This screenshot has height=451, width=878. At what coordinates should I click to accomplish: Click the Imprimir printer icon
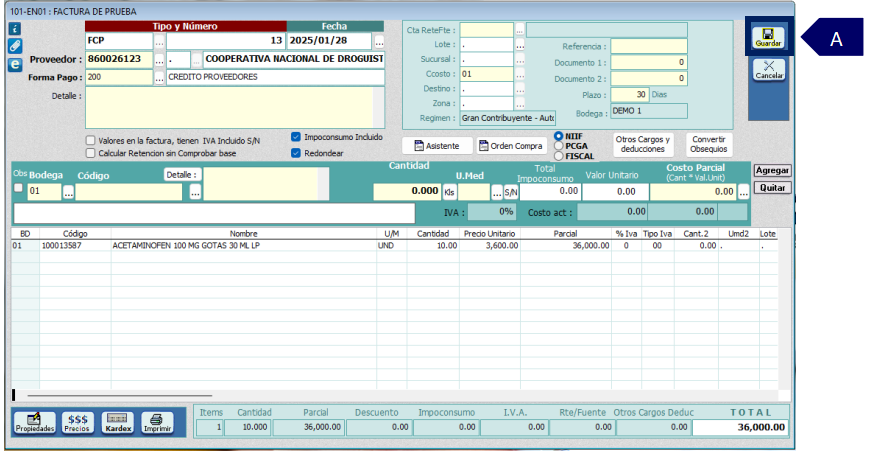(x=157, y=422)
